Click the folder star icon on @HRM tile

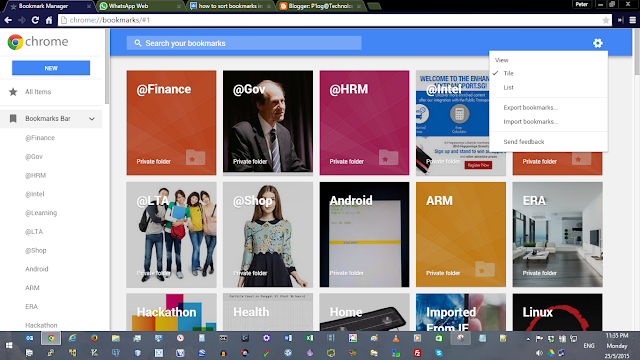click(388, 158)
